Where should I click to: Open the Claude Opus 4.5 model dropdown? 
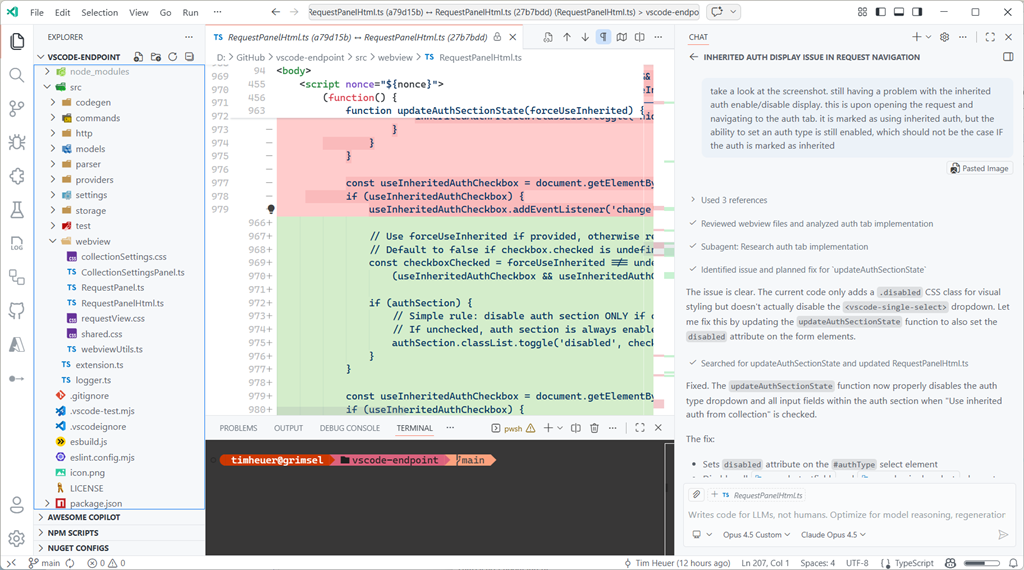coord(833,535)
